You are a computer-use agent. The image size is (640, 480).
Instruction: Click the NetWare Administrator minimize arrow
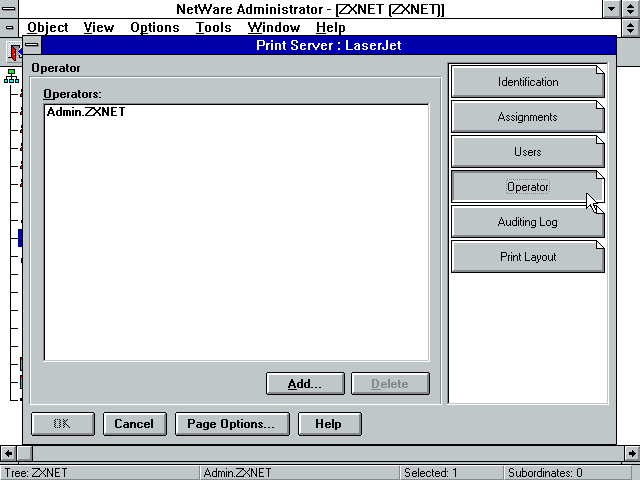pos(611,9)
